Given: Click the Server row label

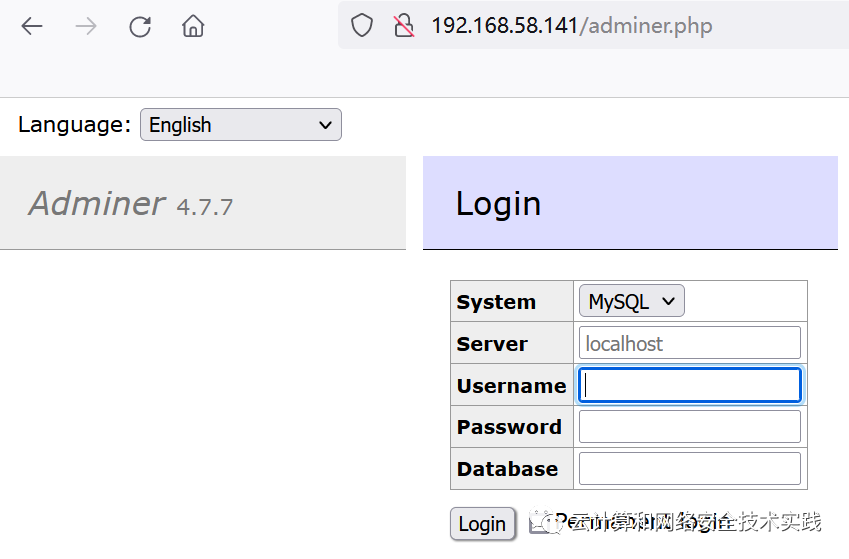Looking at the screenshot, I should click(x=492, y=344).
